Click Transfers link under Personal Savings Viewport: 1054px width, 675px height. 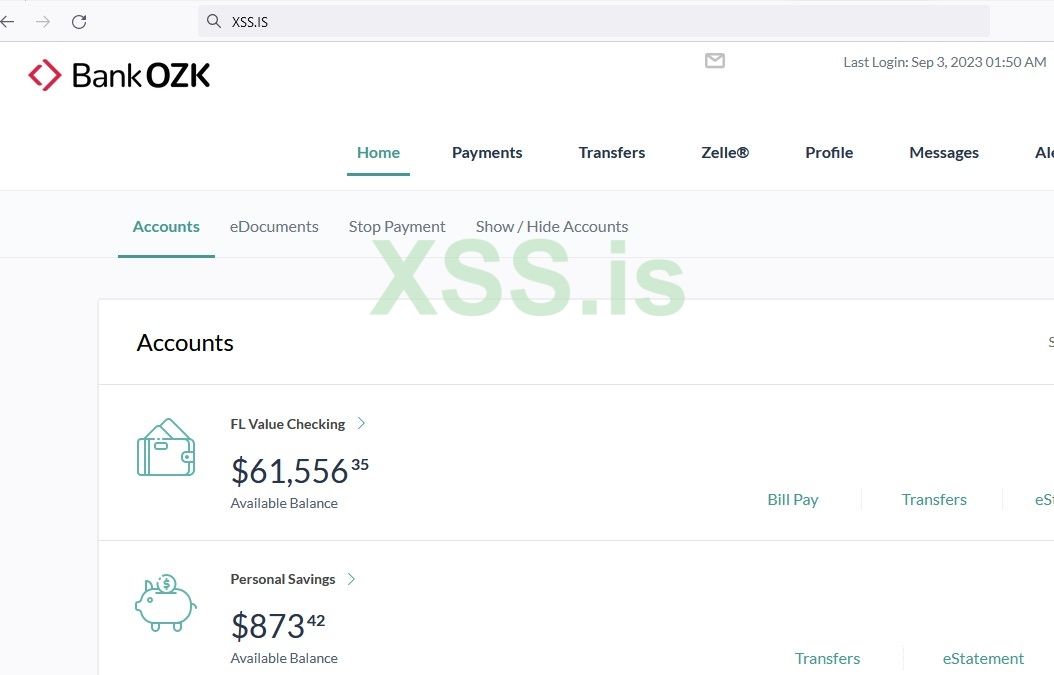[x=827, y=658]
